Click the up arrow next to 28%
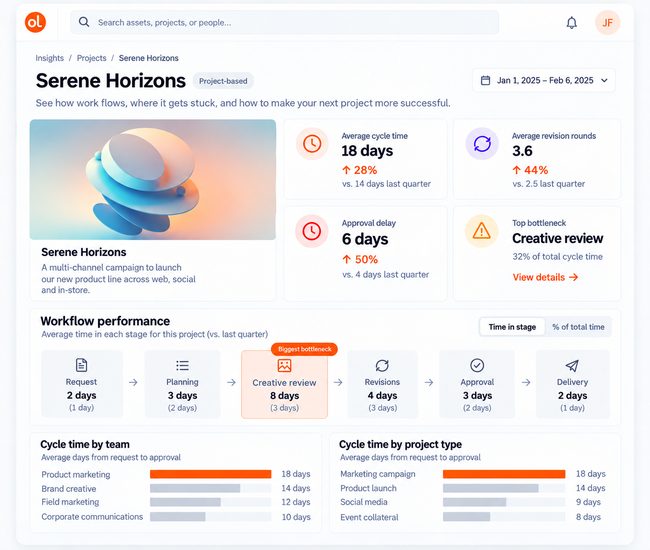 [x=347, y=170]
